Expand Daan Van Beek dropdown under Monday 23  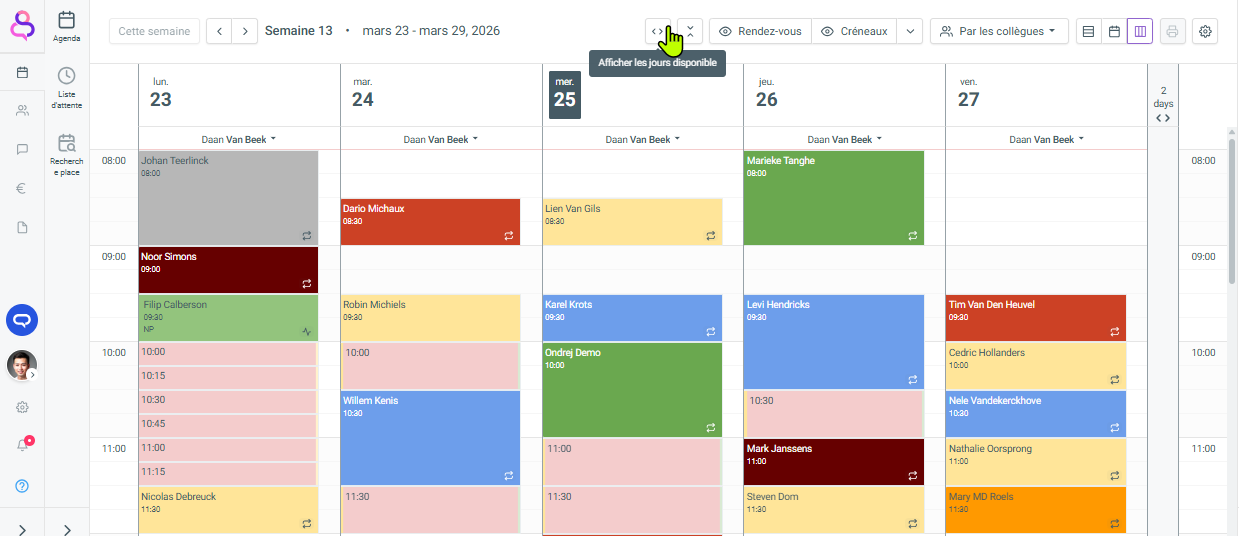(239, 139)
